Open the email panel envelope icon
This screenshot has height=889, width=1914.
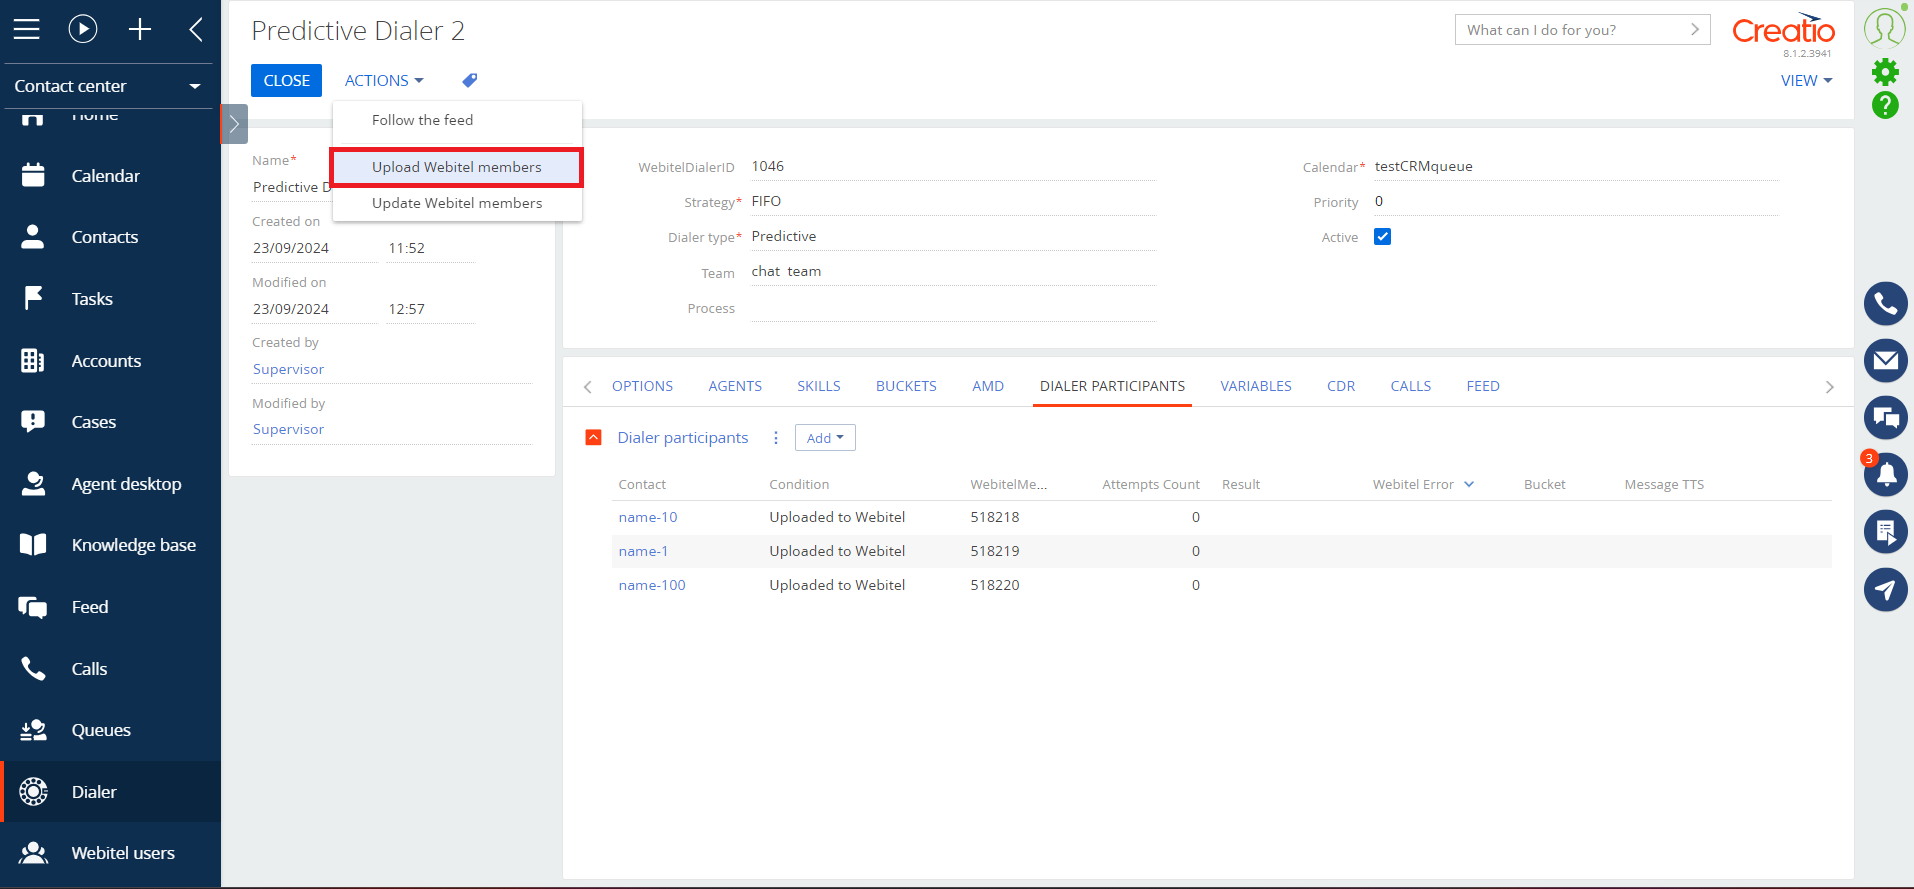[1886, 360]
